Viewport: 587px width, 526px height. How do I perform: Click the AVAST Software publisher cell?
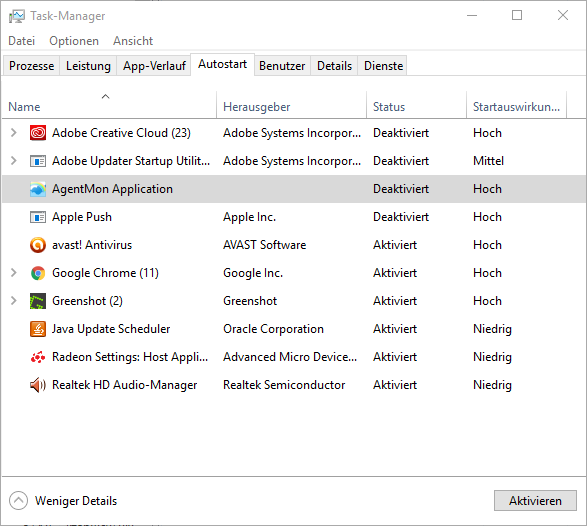click(264, 245)
